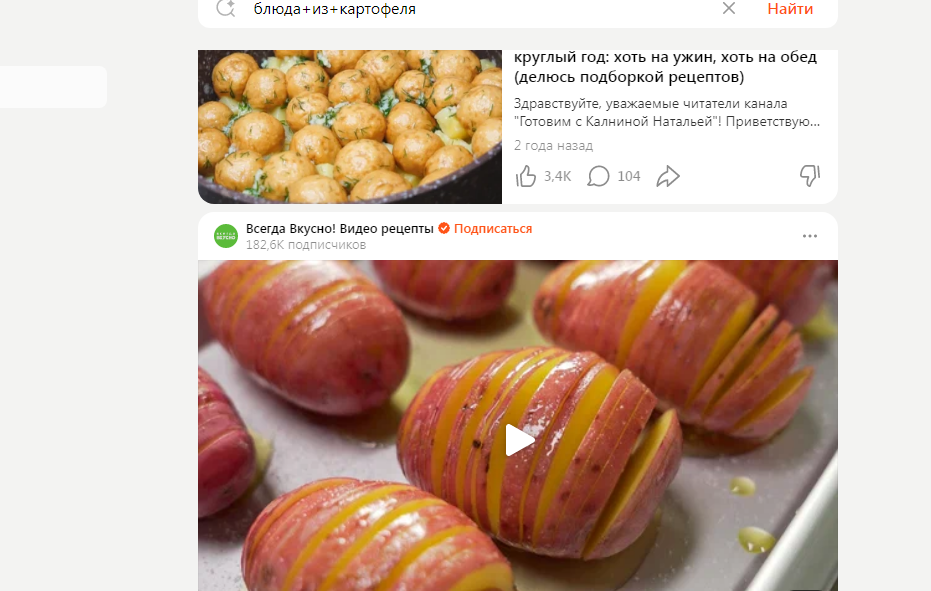Dislike the potato recipes article
The height and width of the screenshot is (591, 931).
tap(810, 175)
